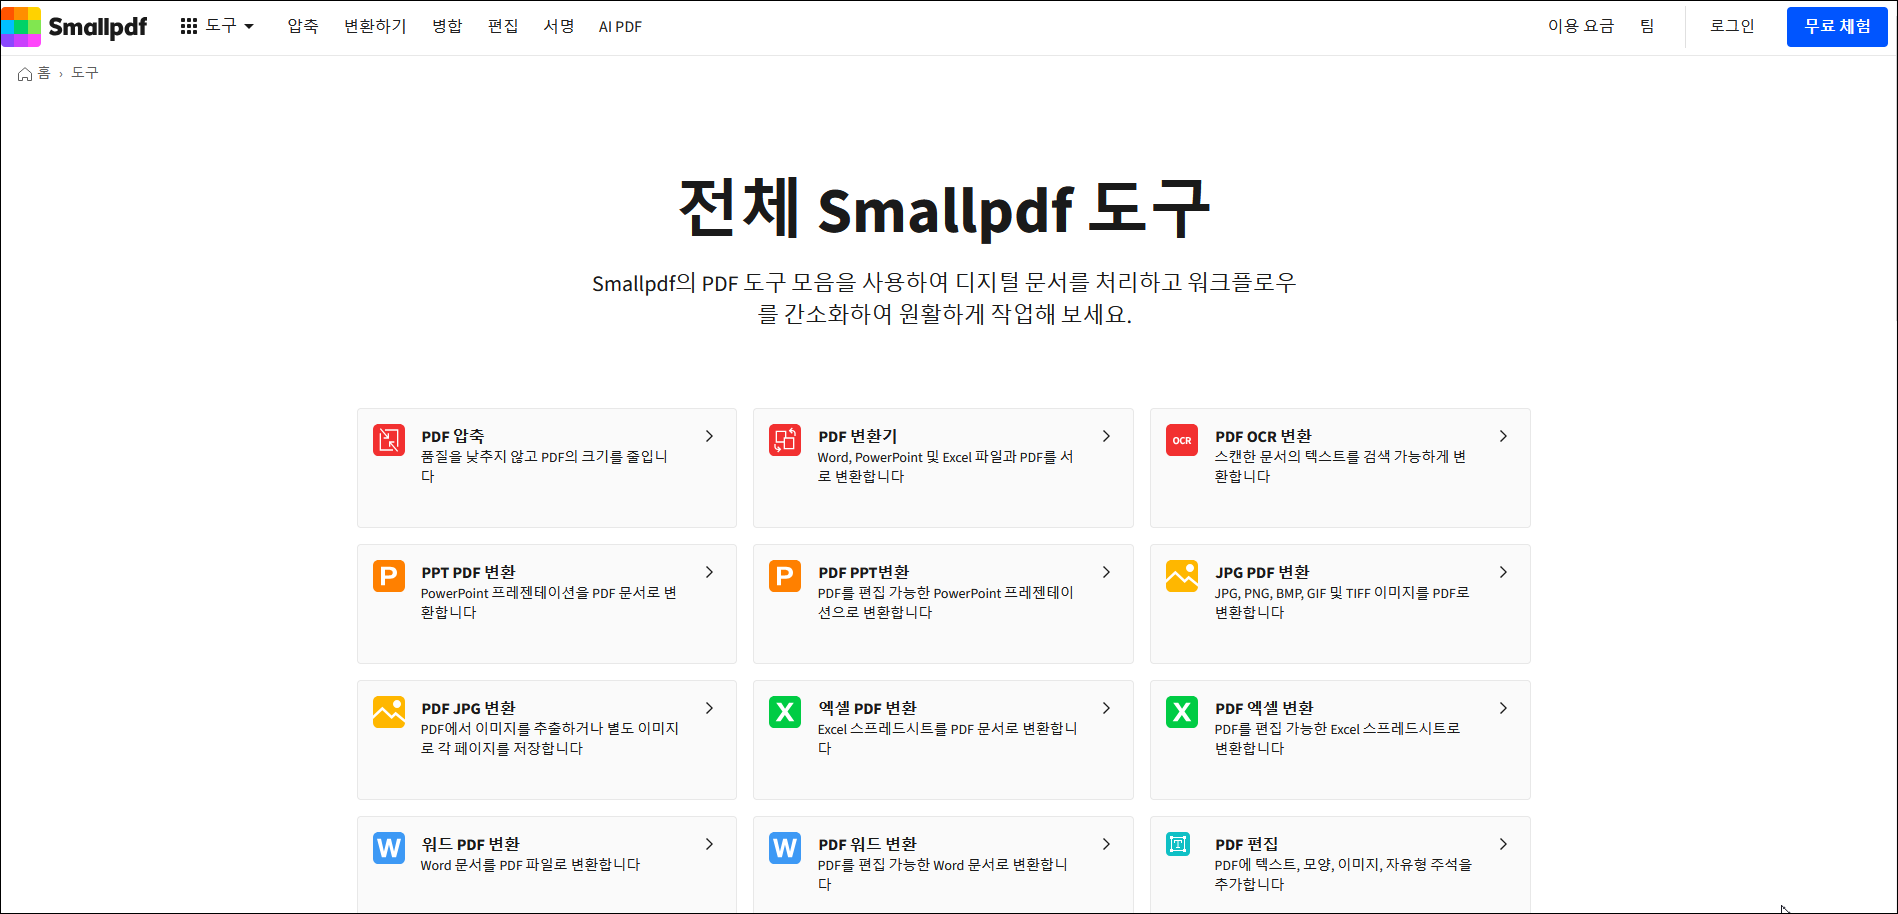Screen dimensions: 1898x914
Task: Open the JPG PDF 변환 tool title
Action: 1262,572
